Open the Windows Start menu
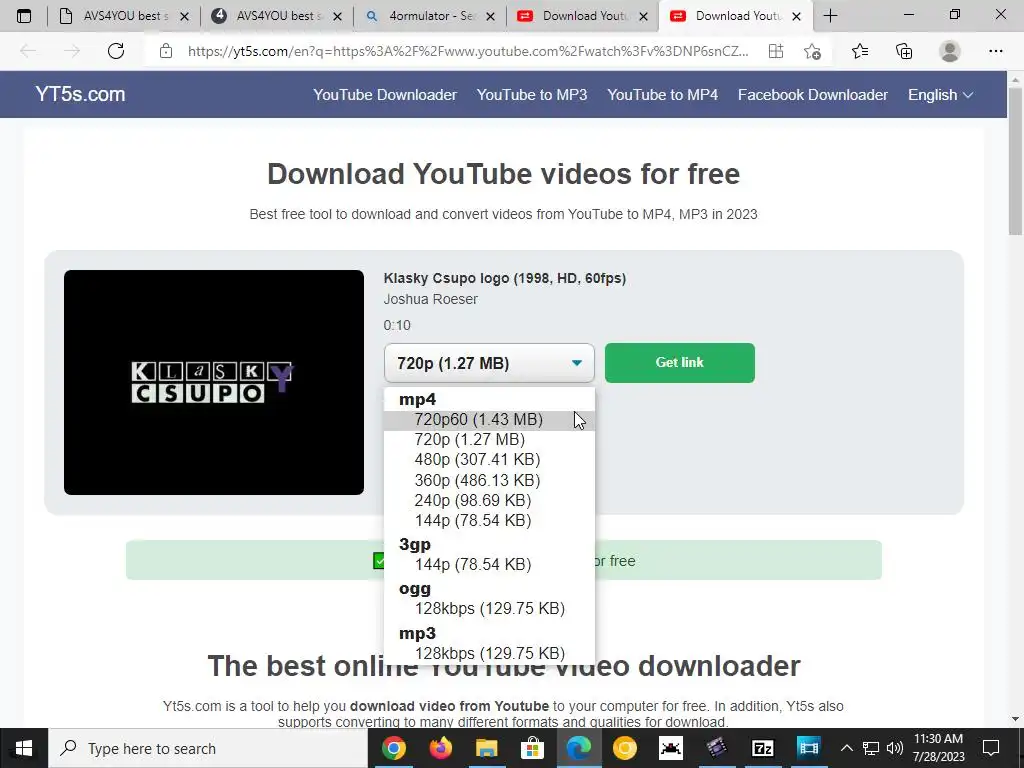The height and width of the screenshot is (768, 1024). 24,748
